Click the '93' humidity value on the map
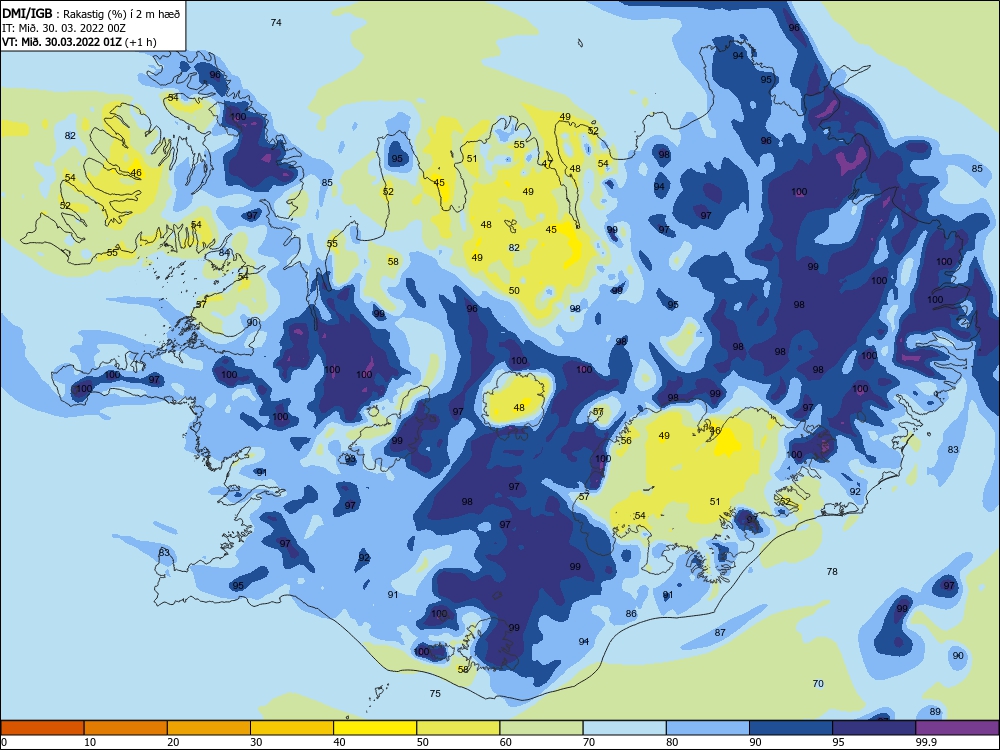The height and width of the screenshot is (750, 1000). point(350,459)
